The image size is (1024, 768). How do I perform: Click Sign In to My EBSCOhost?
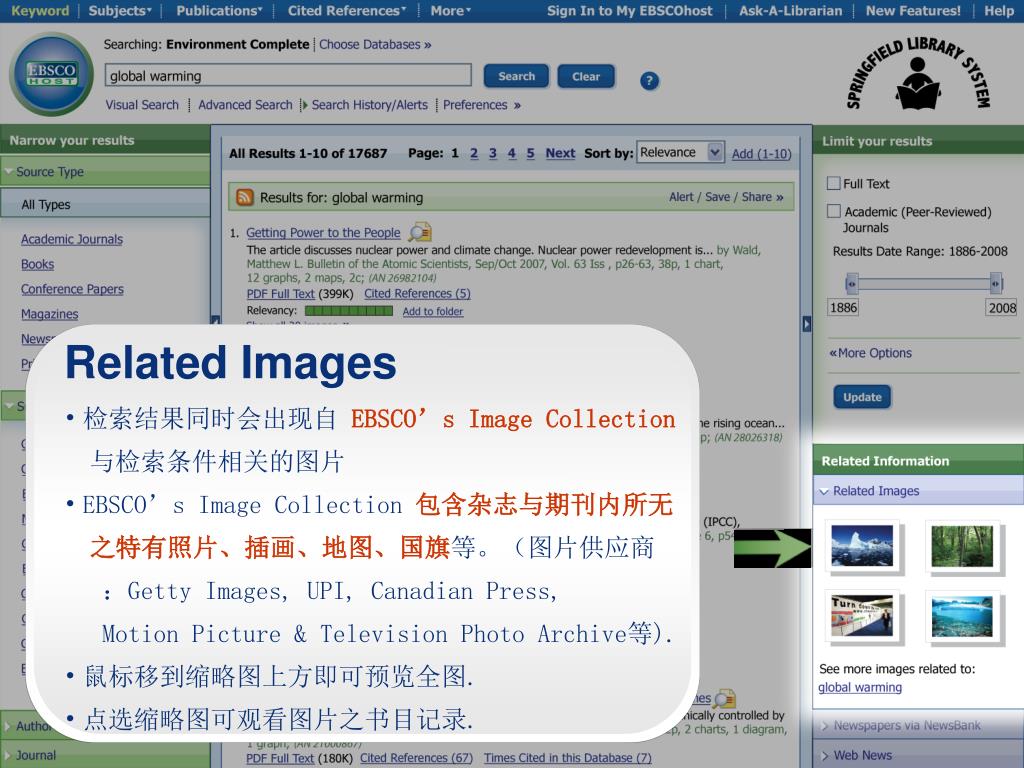[x=630, y=10]
